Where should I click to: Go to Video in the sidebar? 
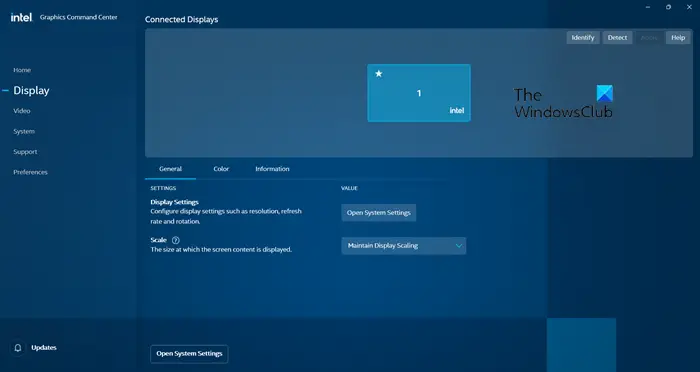[x=22, y=111]
